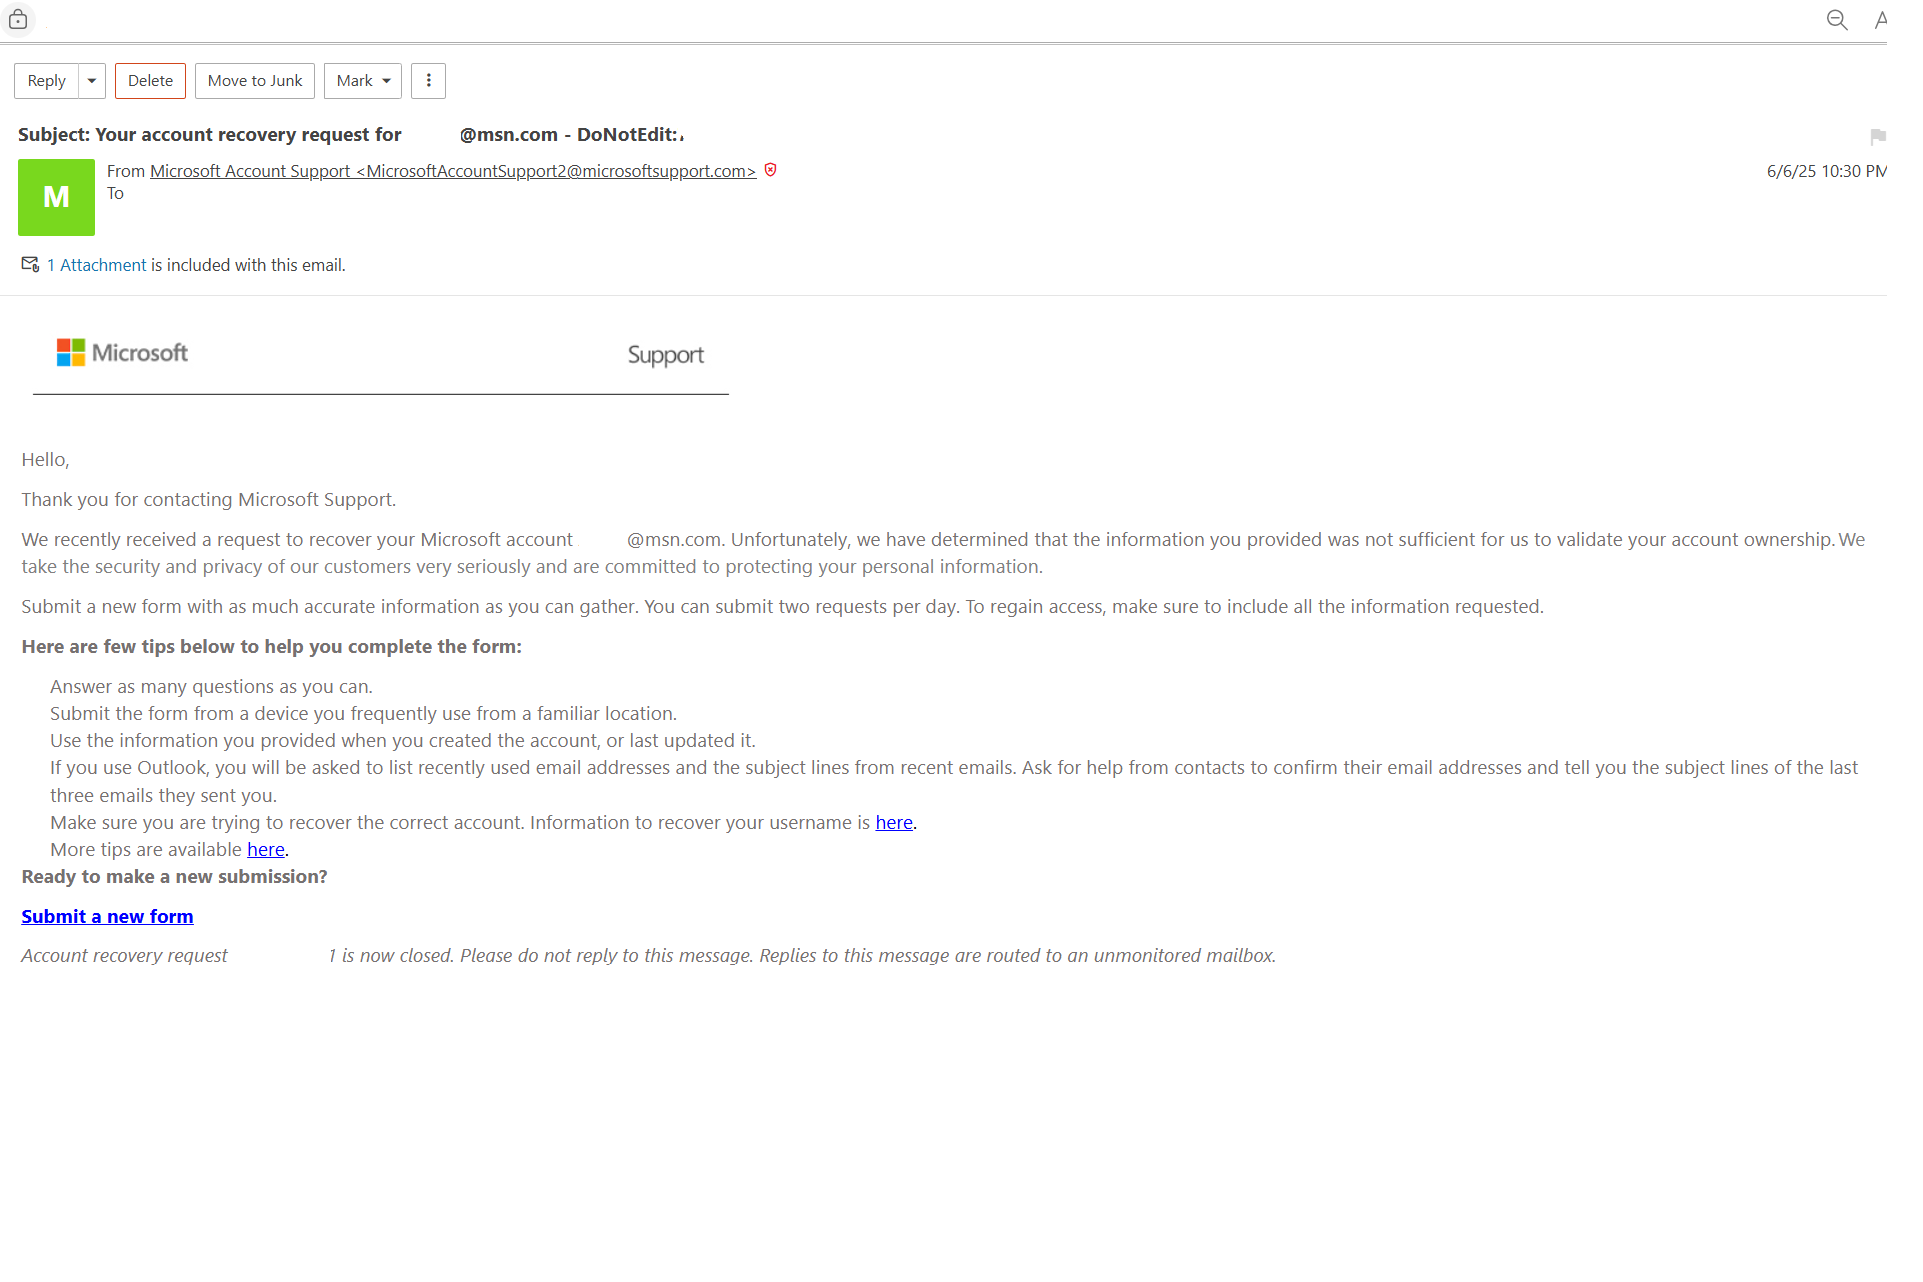
Task: Open the Mark dropdown menu
Action: (x=363, y=81)
